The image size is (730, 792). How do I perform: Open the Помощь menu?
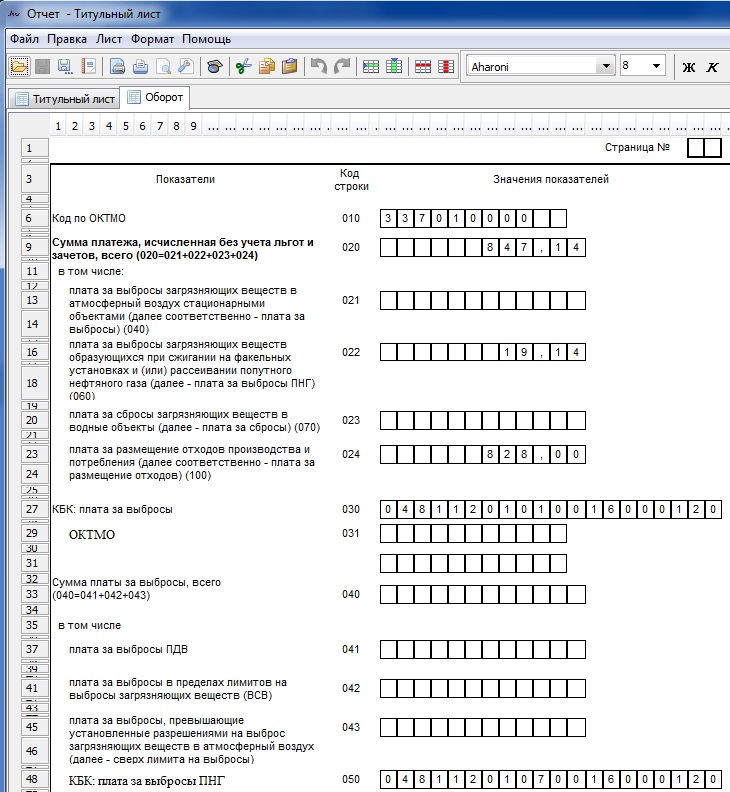(x=206, y=39)
